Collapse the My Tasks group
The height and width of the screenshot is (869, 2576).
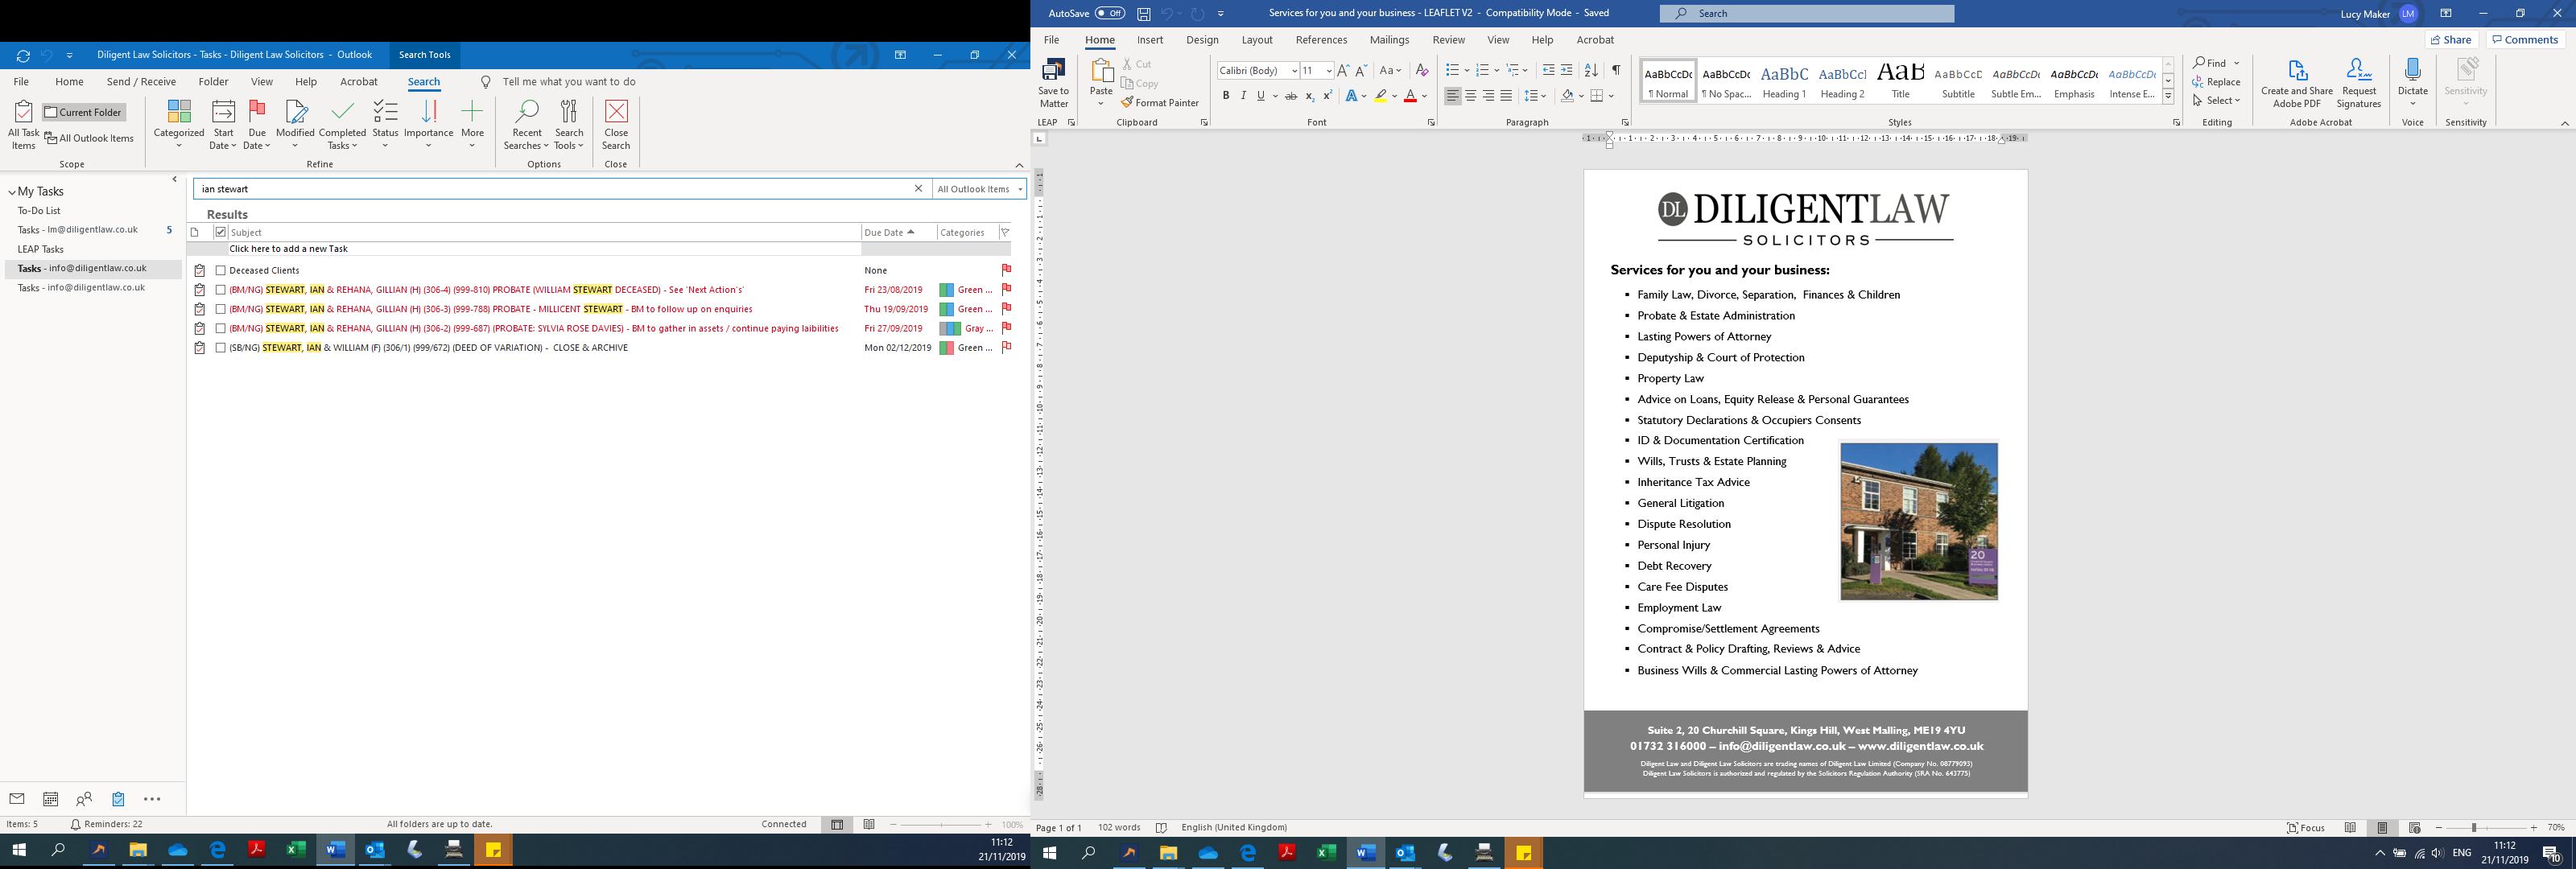(x=12, y=192)
